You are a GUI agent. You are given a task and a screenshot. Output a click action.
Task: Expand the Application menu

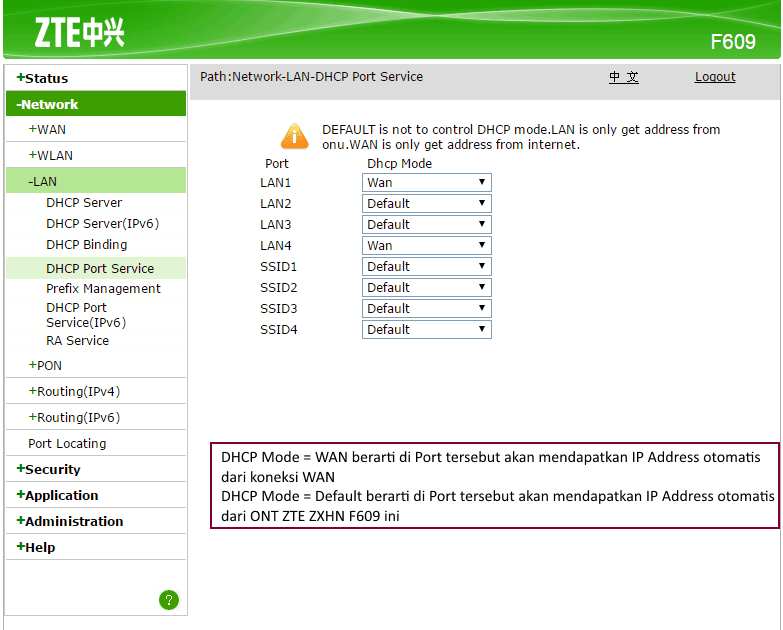pyautogui.click(x=57, y=495)
